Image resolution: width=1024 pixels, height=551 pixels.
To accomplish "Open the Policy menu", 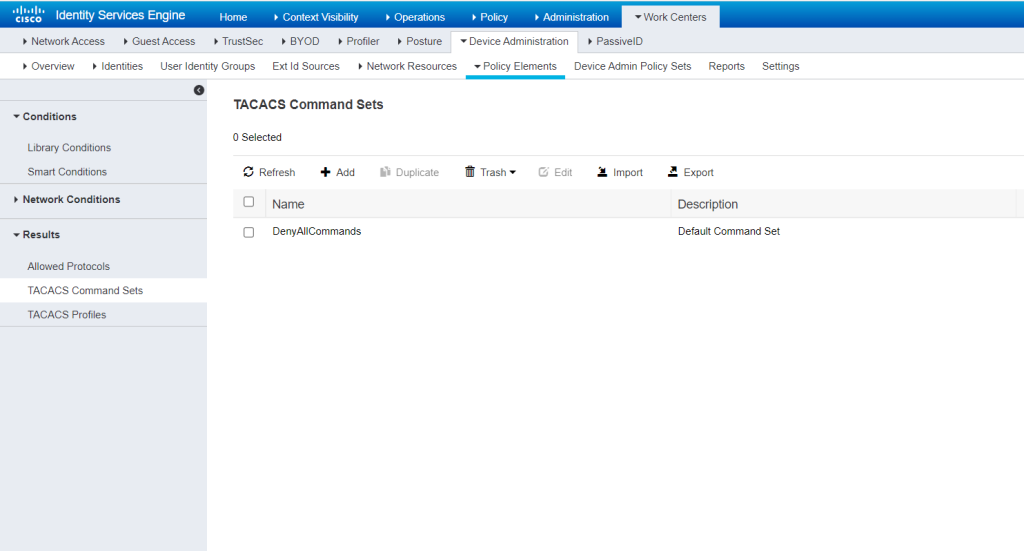I will click(x=490, y=17).
